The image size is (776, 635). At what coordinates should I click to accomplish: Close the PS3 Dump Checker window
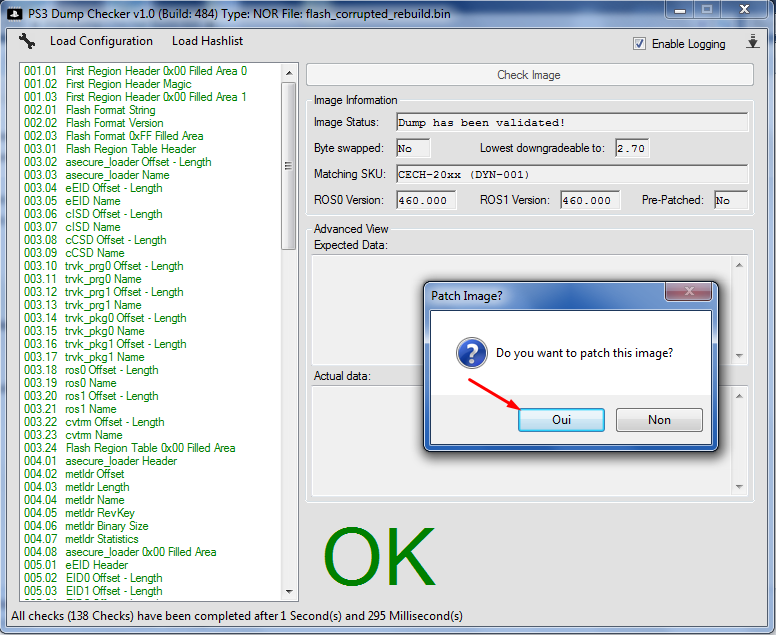tap(744, 9)
